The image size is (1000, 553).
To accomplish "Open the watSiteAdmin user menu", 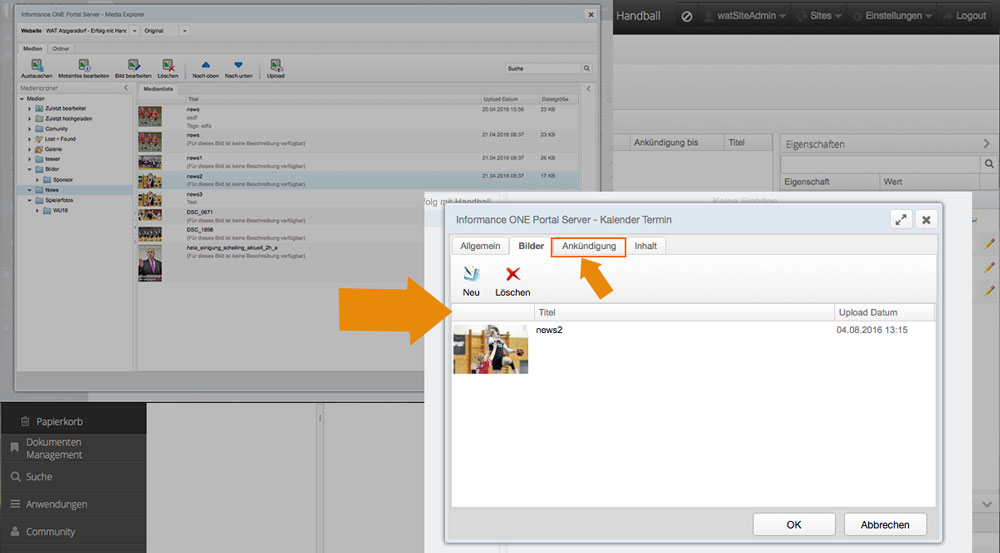I will (x=745, y=16).
